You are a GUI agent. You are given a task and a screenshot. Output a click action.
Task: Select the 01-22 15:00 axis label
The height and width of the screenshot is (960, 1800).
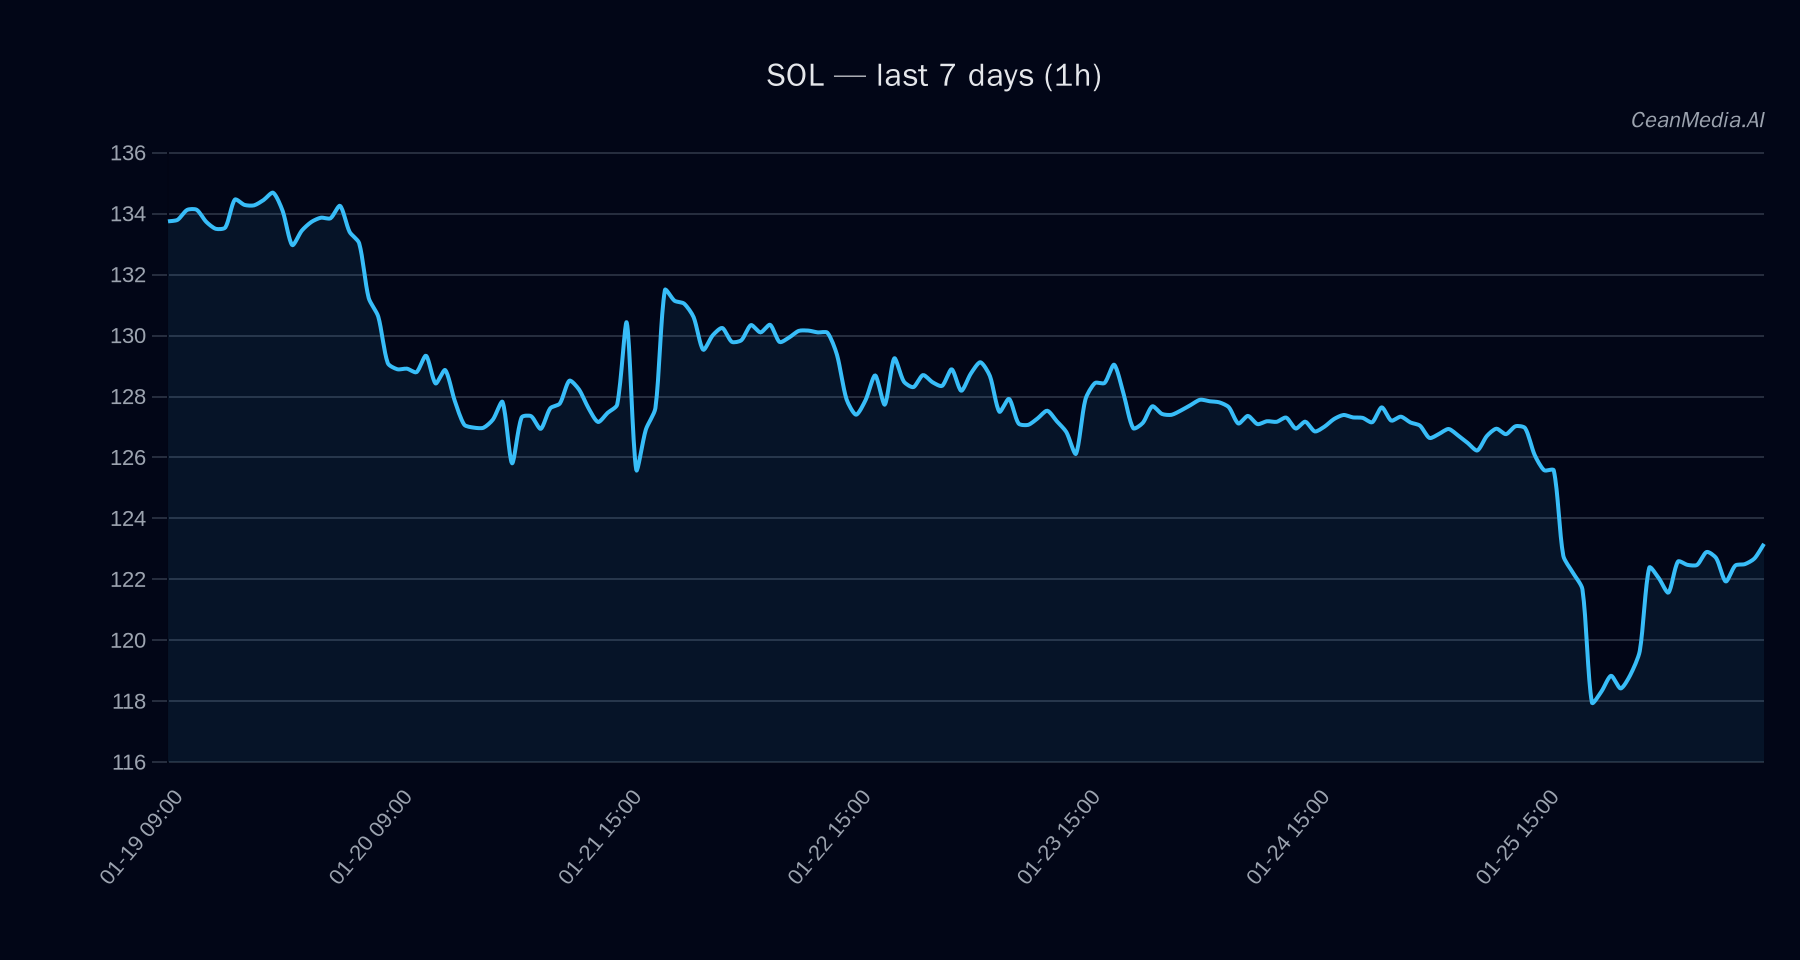[828, 835]
